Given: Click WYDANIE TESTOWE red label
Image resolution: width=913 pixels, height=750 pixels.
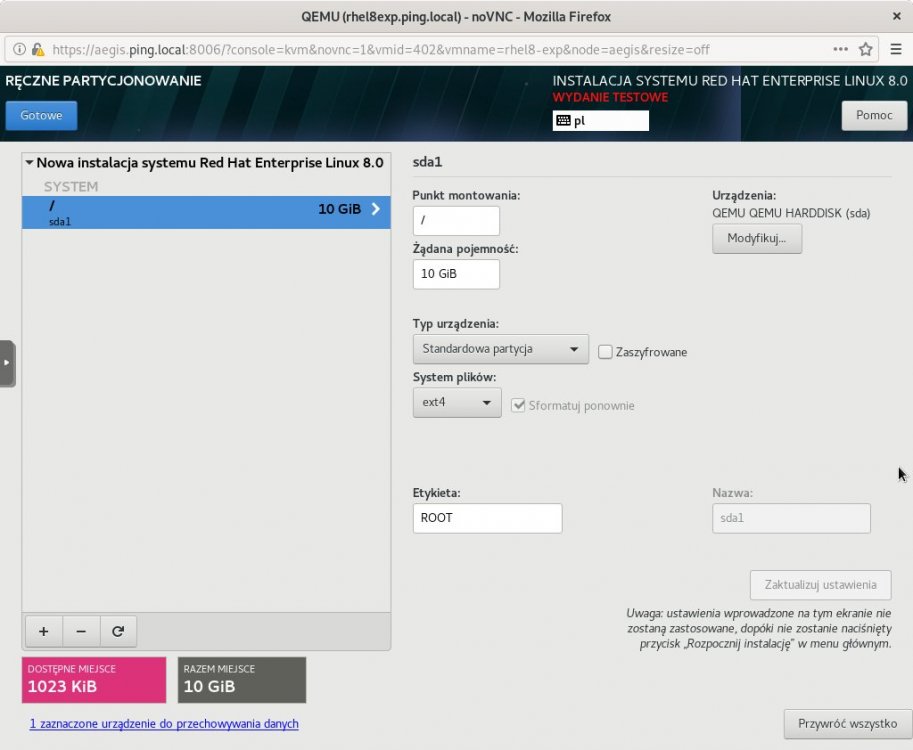Looking at the screenshot, I should (x=610, y=97).
